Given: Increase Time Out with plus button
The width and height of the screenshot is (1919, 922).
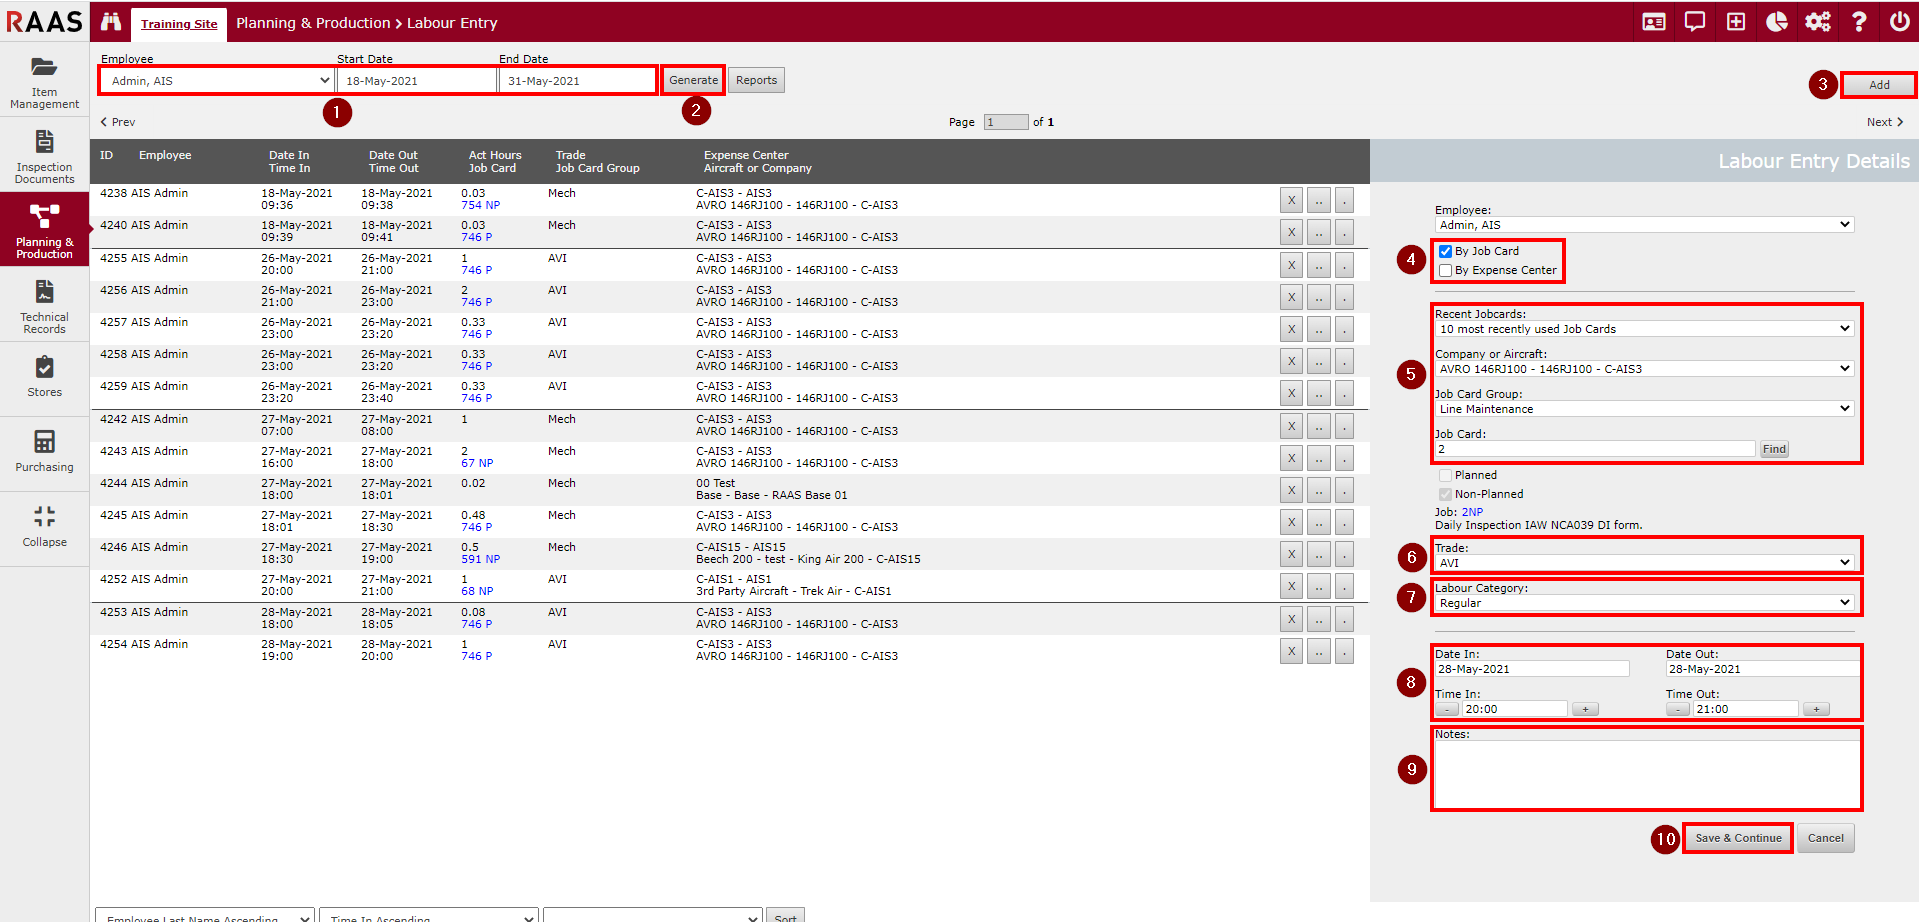Looking at the screenshot, I should coord(1816,710).
